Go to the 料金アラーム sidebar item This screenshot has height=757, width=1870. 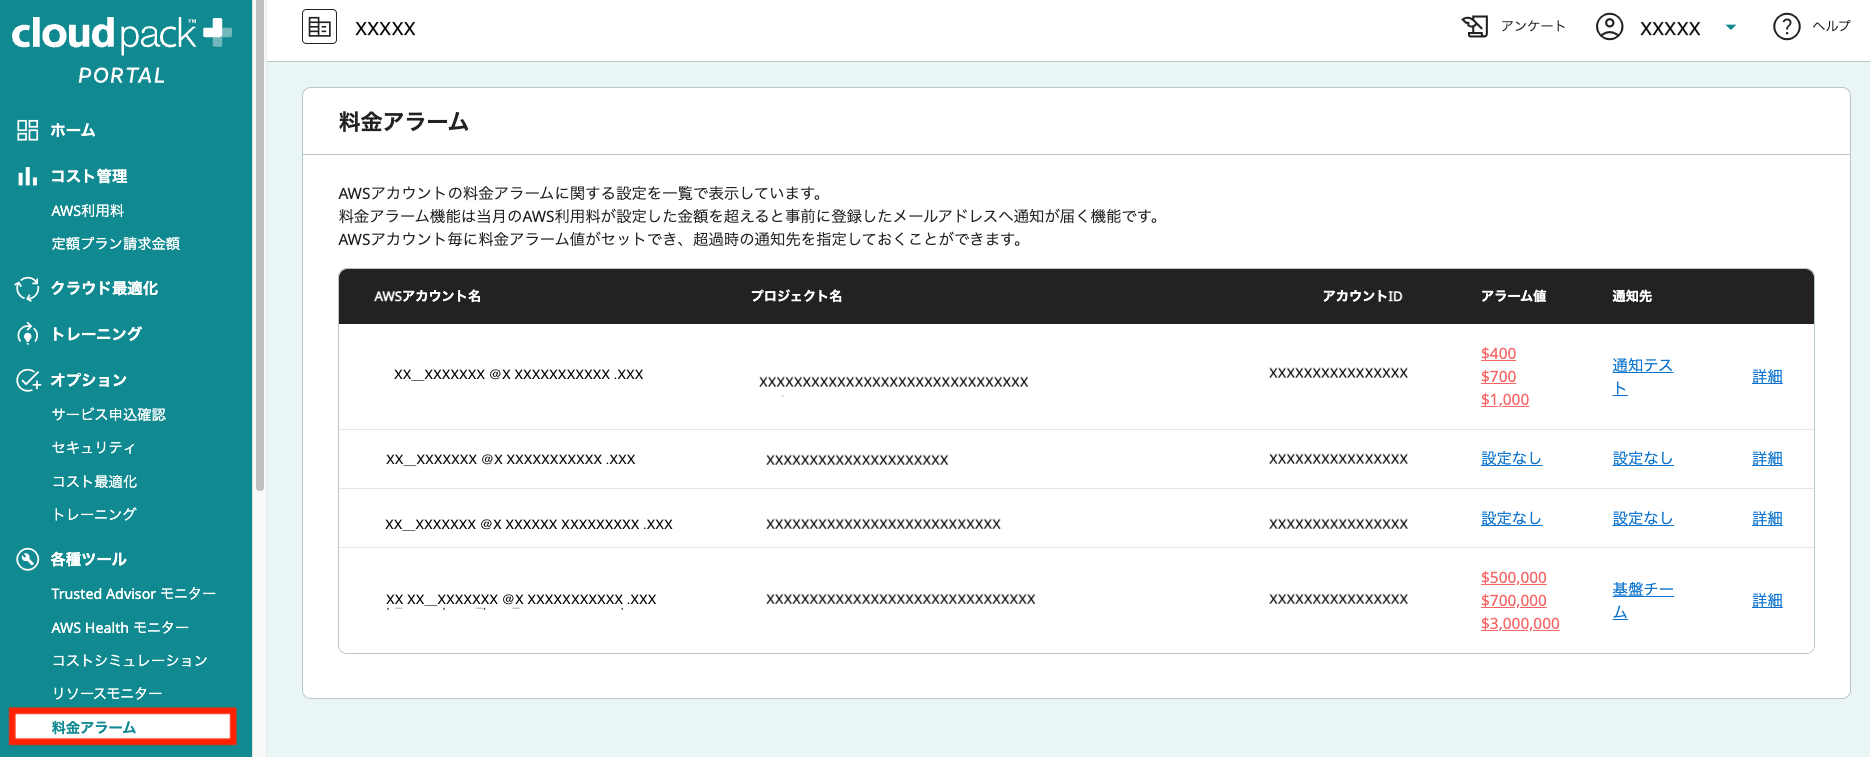(x=94, y=727)
